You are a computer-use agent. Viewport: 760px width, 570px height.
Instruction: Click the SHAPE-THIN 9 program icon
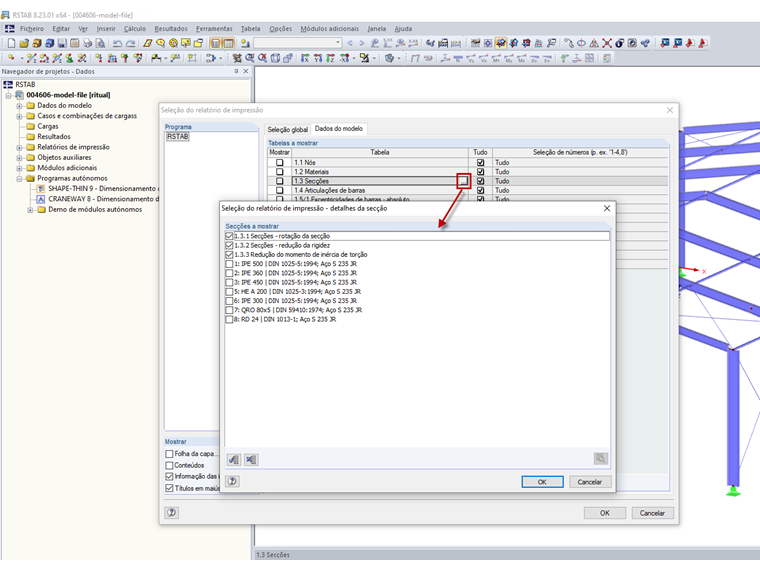41,189
